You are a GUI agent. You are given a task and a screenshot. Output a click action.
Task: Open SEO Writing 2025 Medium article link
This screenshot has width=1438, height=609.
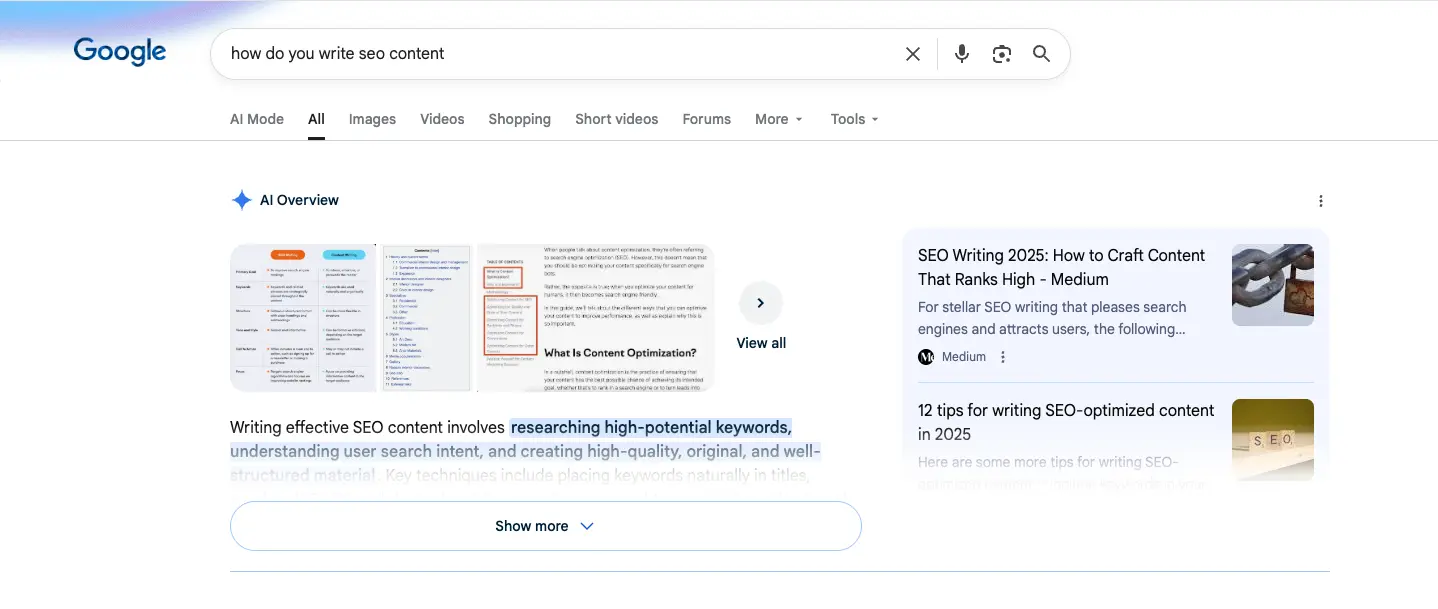pyautogui.click(x=1061, y=267)
